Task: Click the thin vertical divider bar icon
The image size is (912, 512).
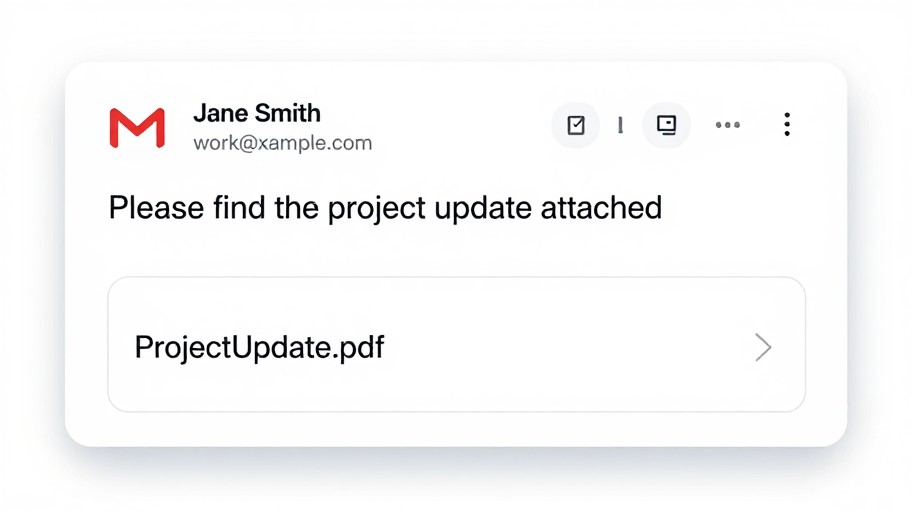Action: pos(621,125)
